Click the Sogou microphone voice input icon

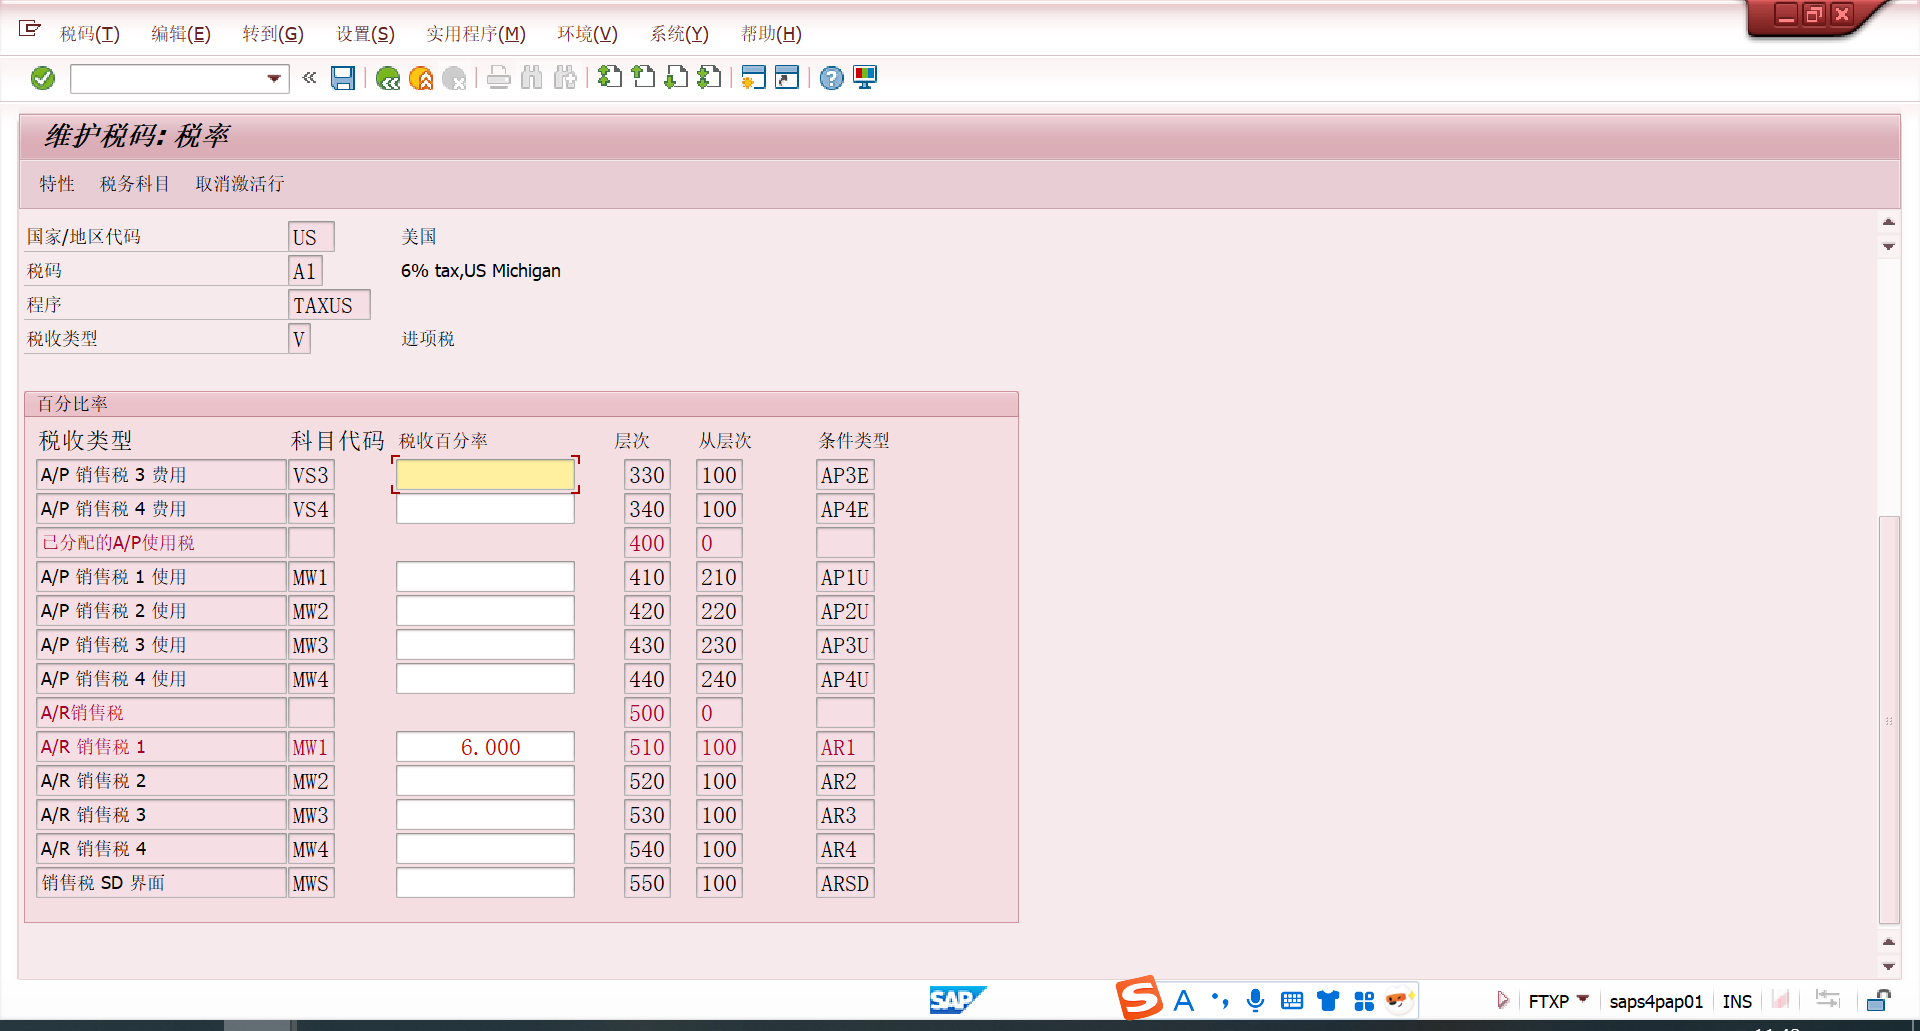[x=1255, y=1000]
